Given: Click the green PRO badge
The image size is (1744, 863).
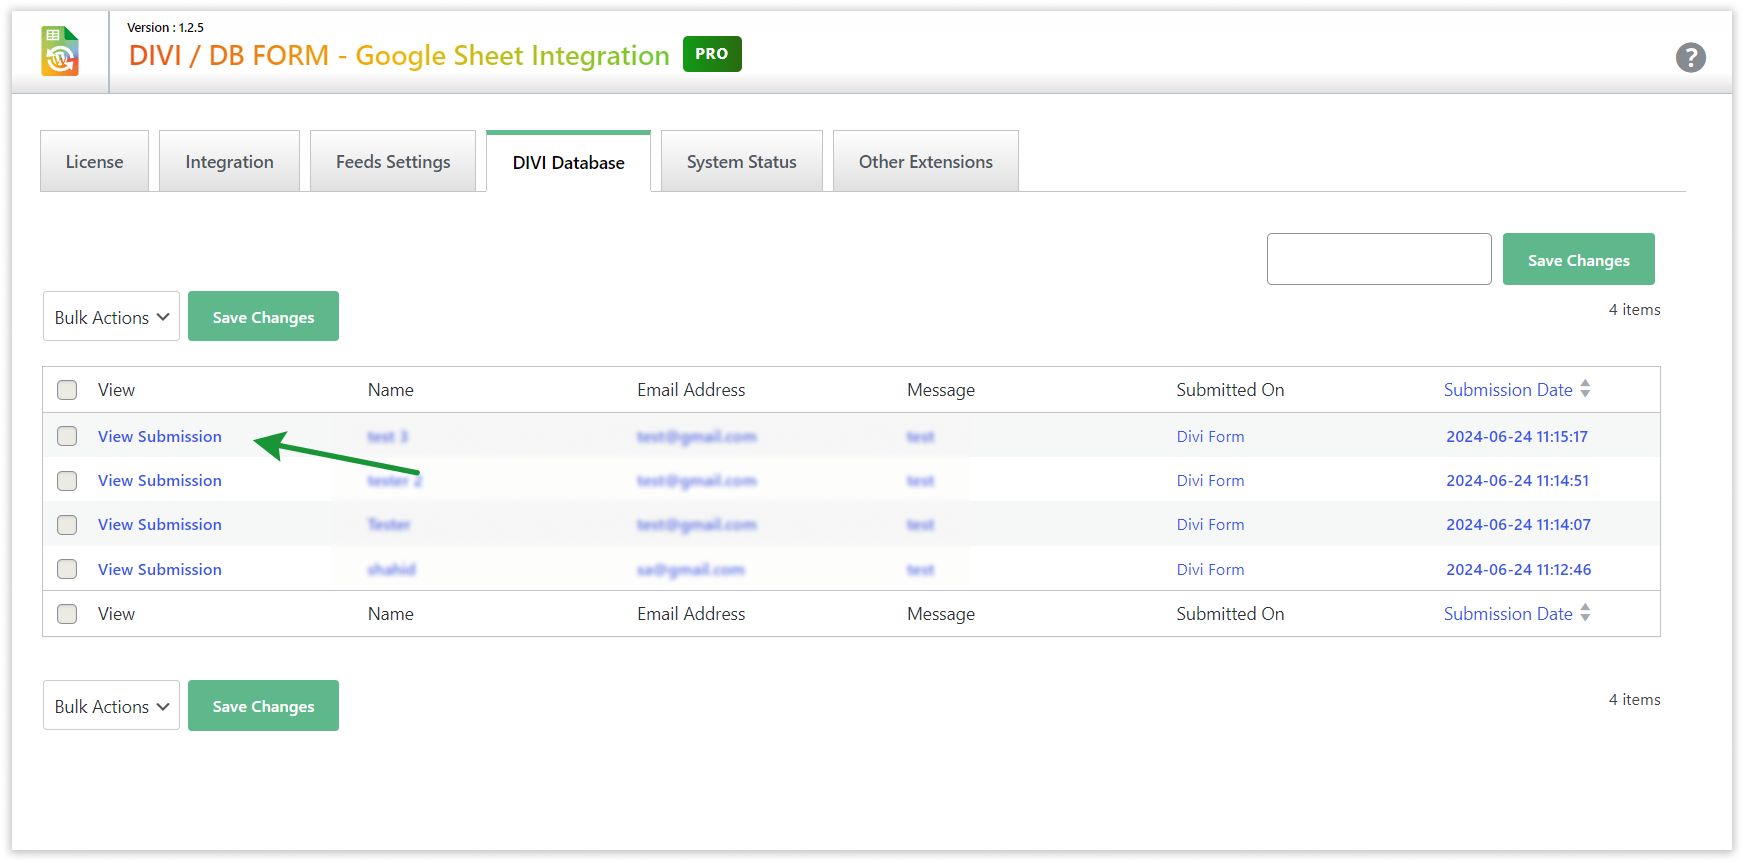Looking at the screenshot, I should pos(711,54).
